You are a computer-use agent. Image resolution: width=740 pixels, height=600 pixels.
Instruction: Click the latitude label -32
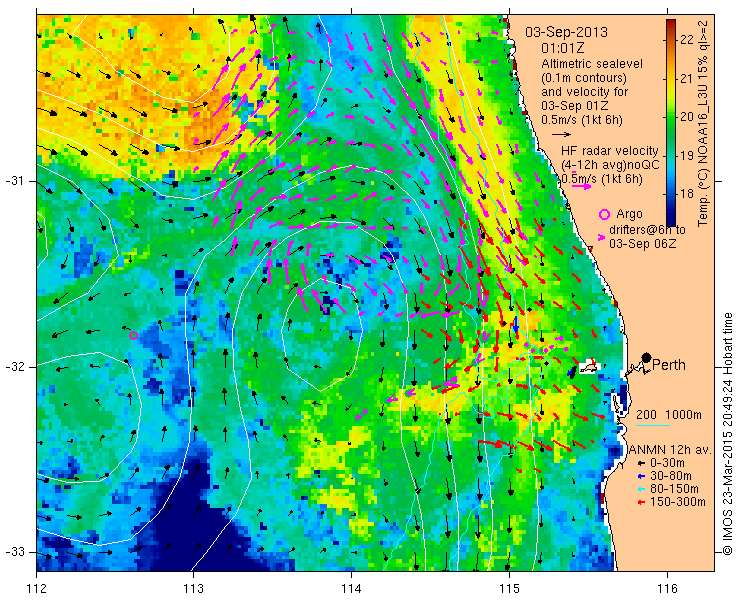pyautogui.click(x=14, y=367)
